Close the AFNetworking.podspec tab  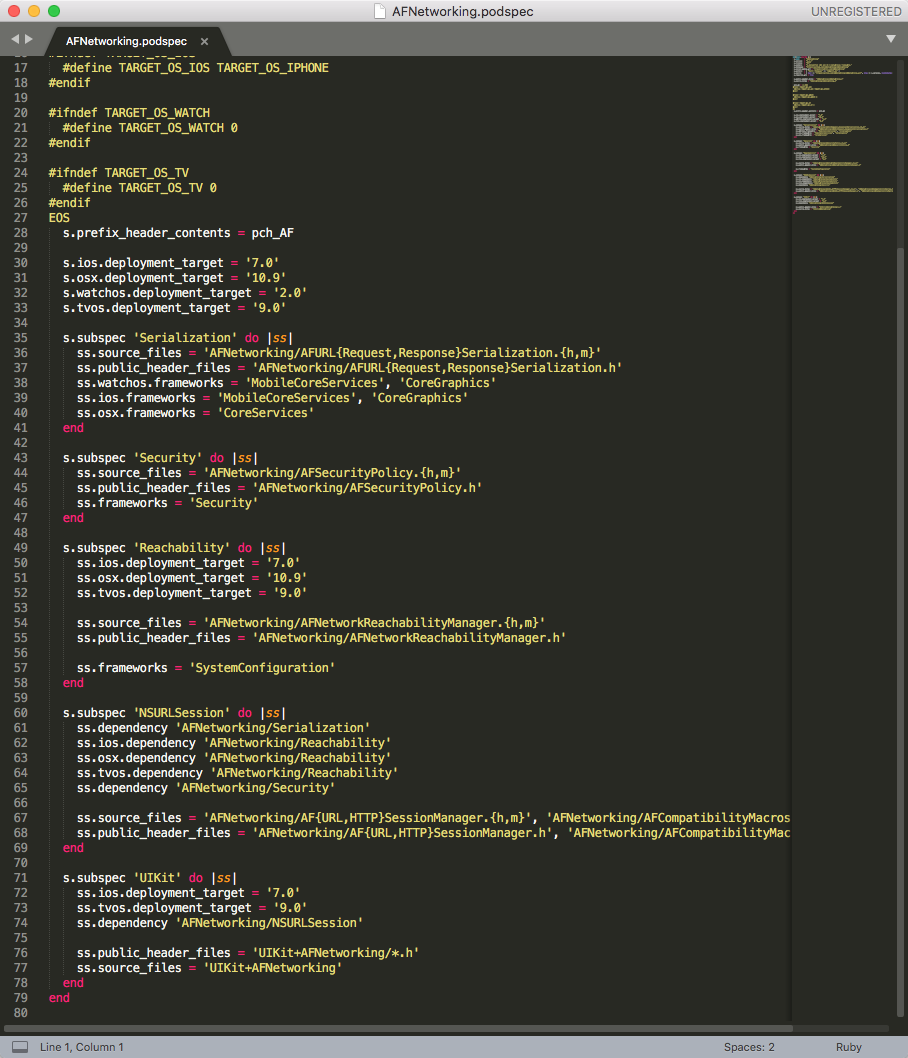[x=204, y=41]
